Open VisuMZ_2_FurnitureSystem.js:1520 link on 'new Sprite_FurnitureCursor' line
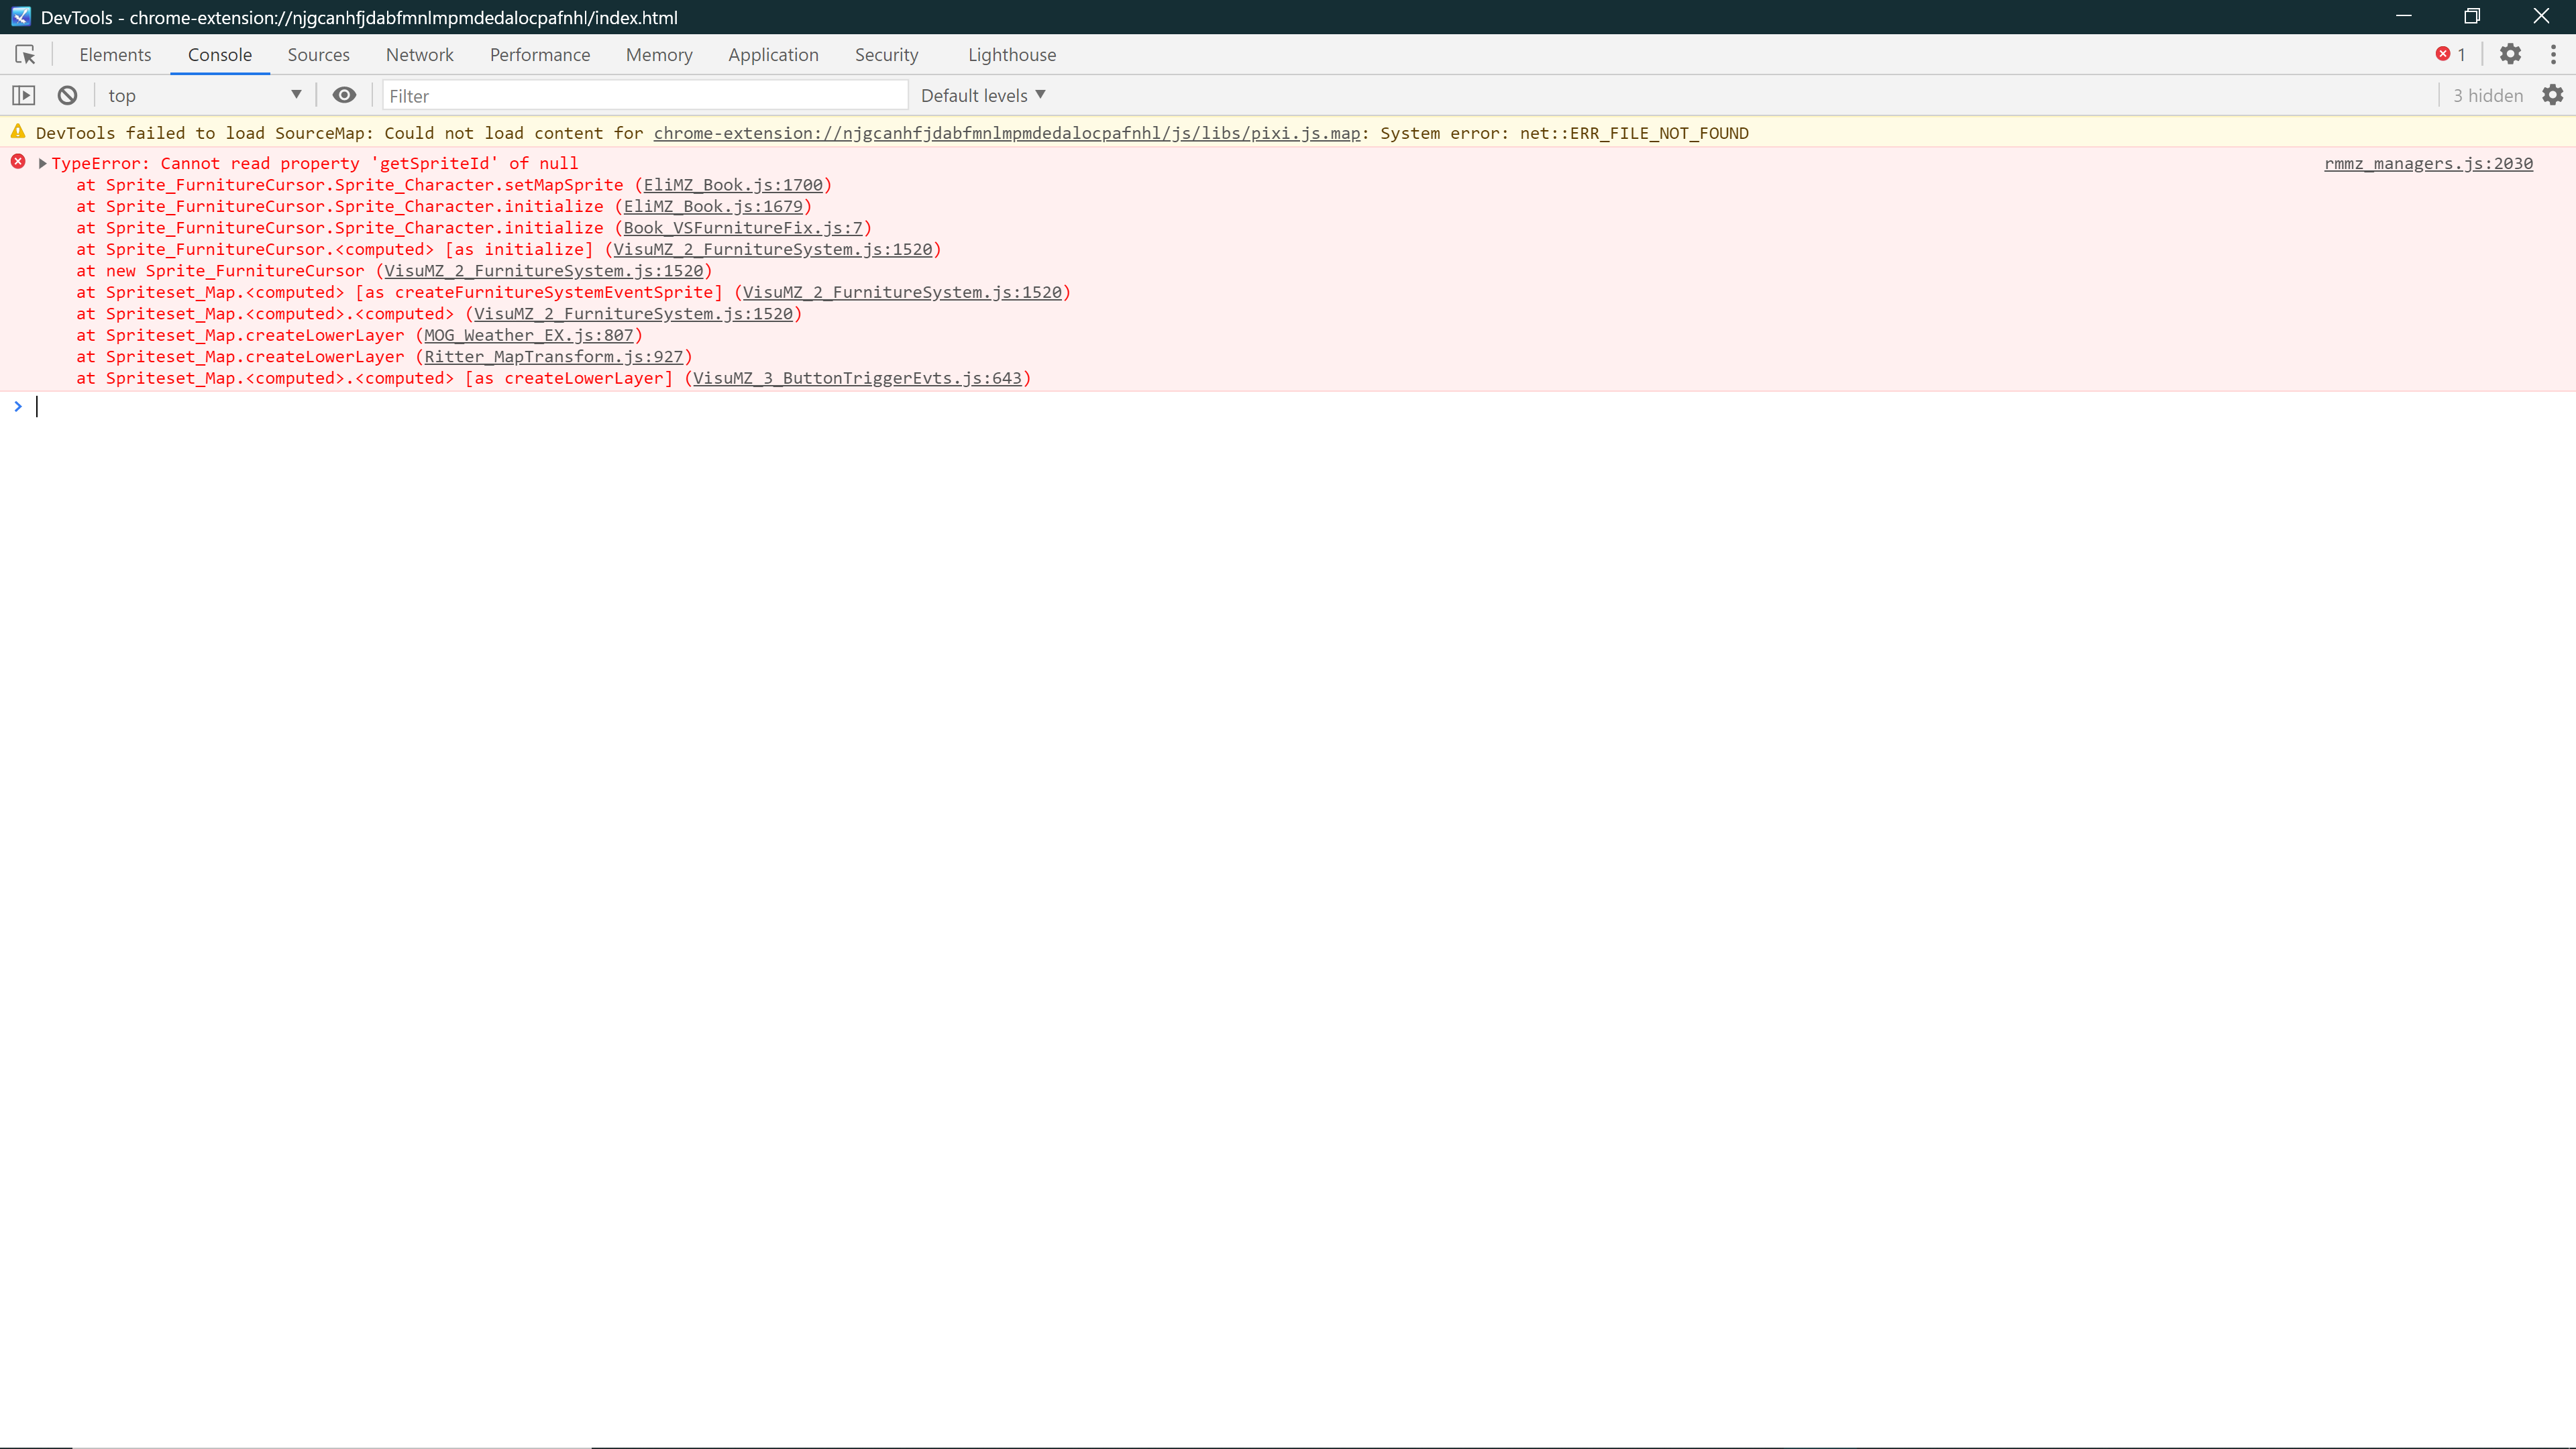Viewport: 2576px width, 1449px height. (x=544, y=271)
